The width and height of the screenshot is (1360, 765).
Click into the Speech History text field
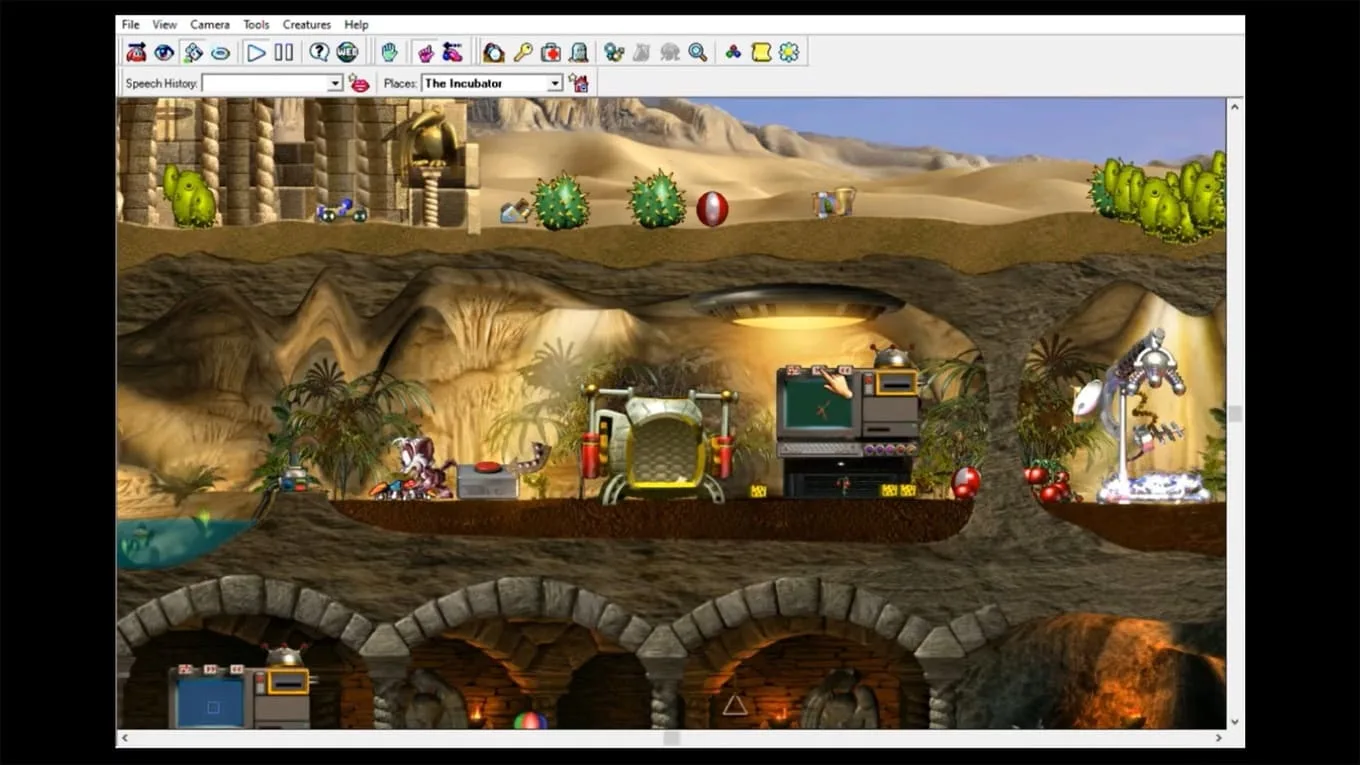(x=265, y=84)
